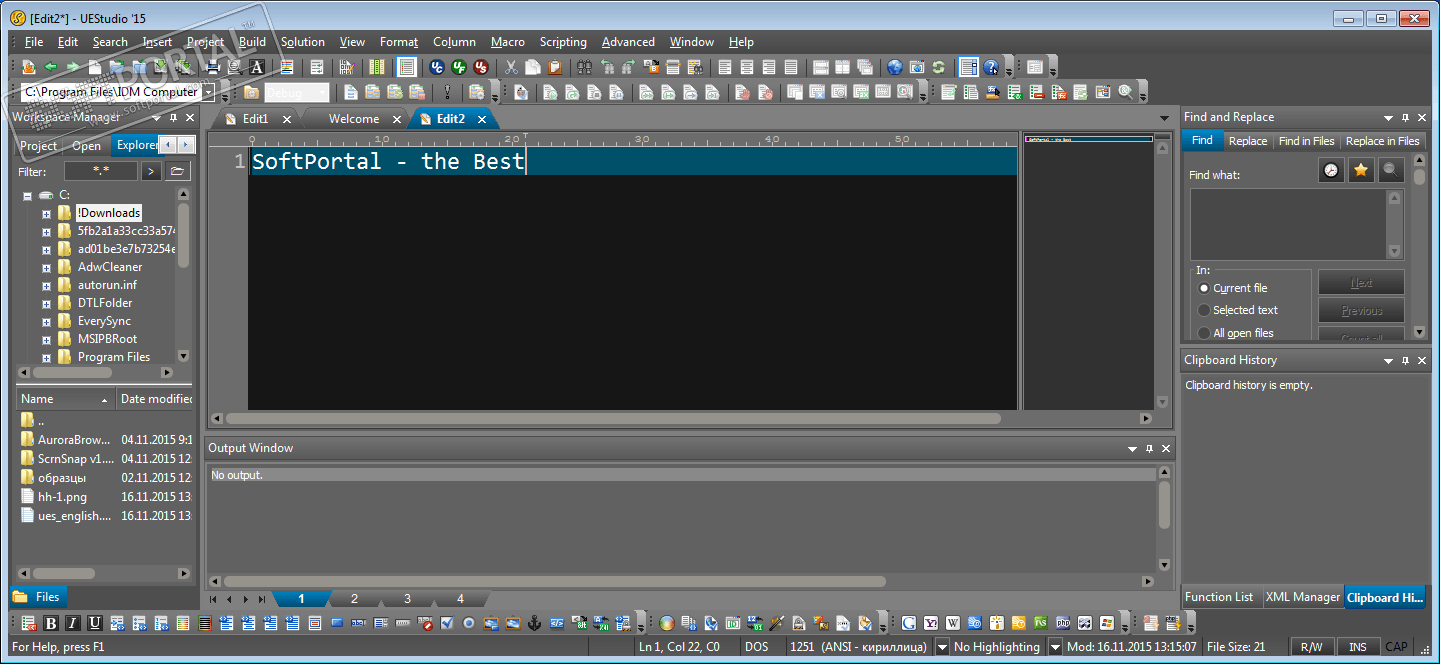Switch to the Welcome document tab
This screenshot has width=1440, height=664.
tap(354, 119)
